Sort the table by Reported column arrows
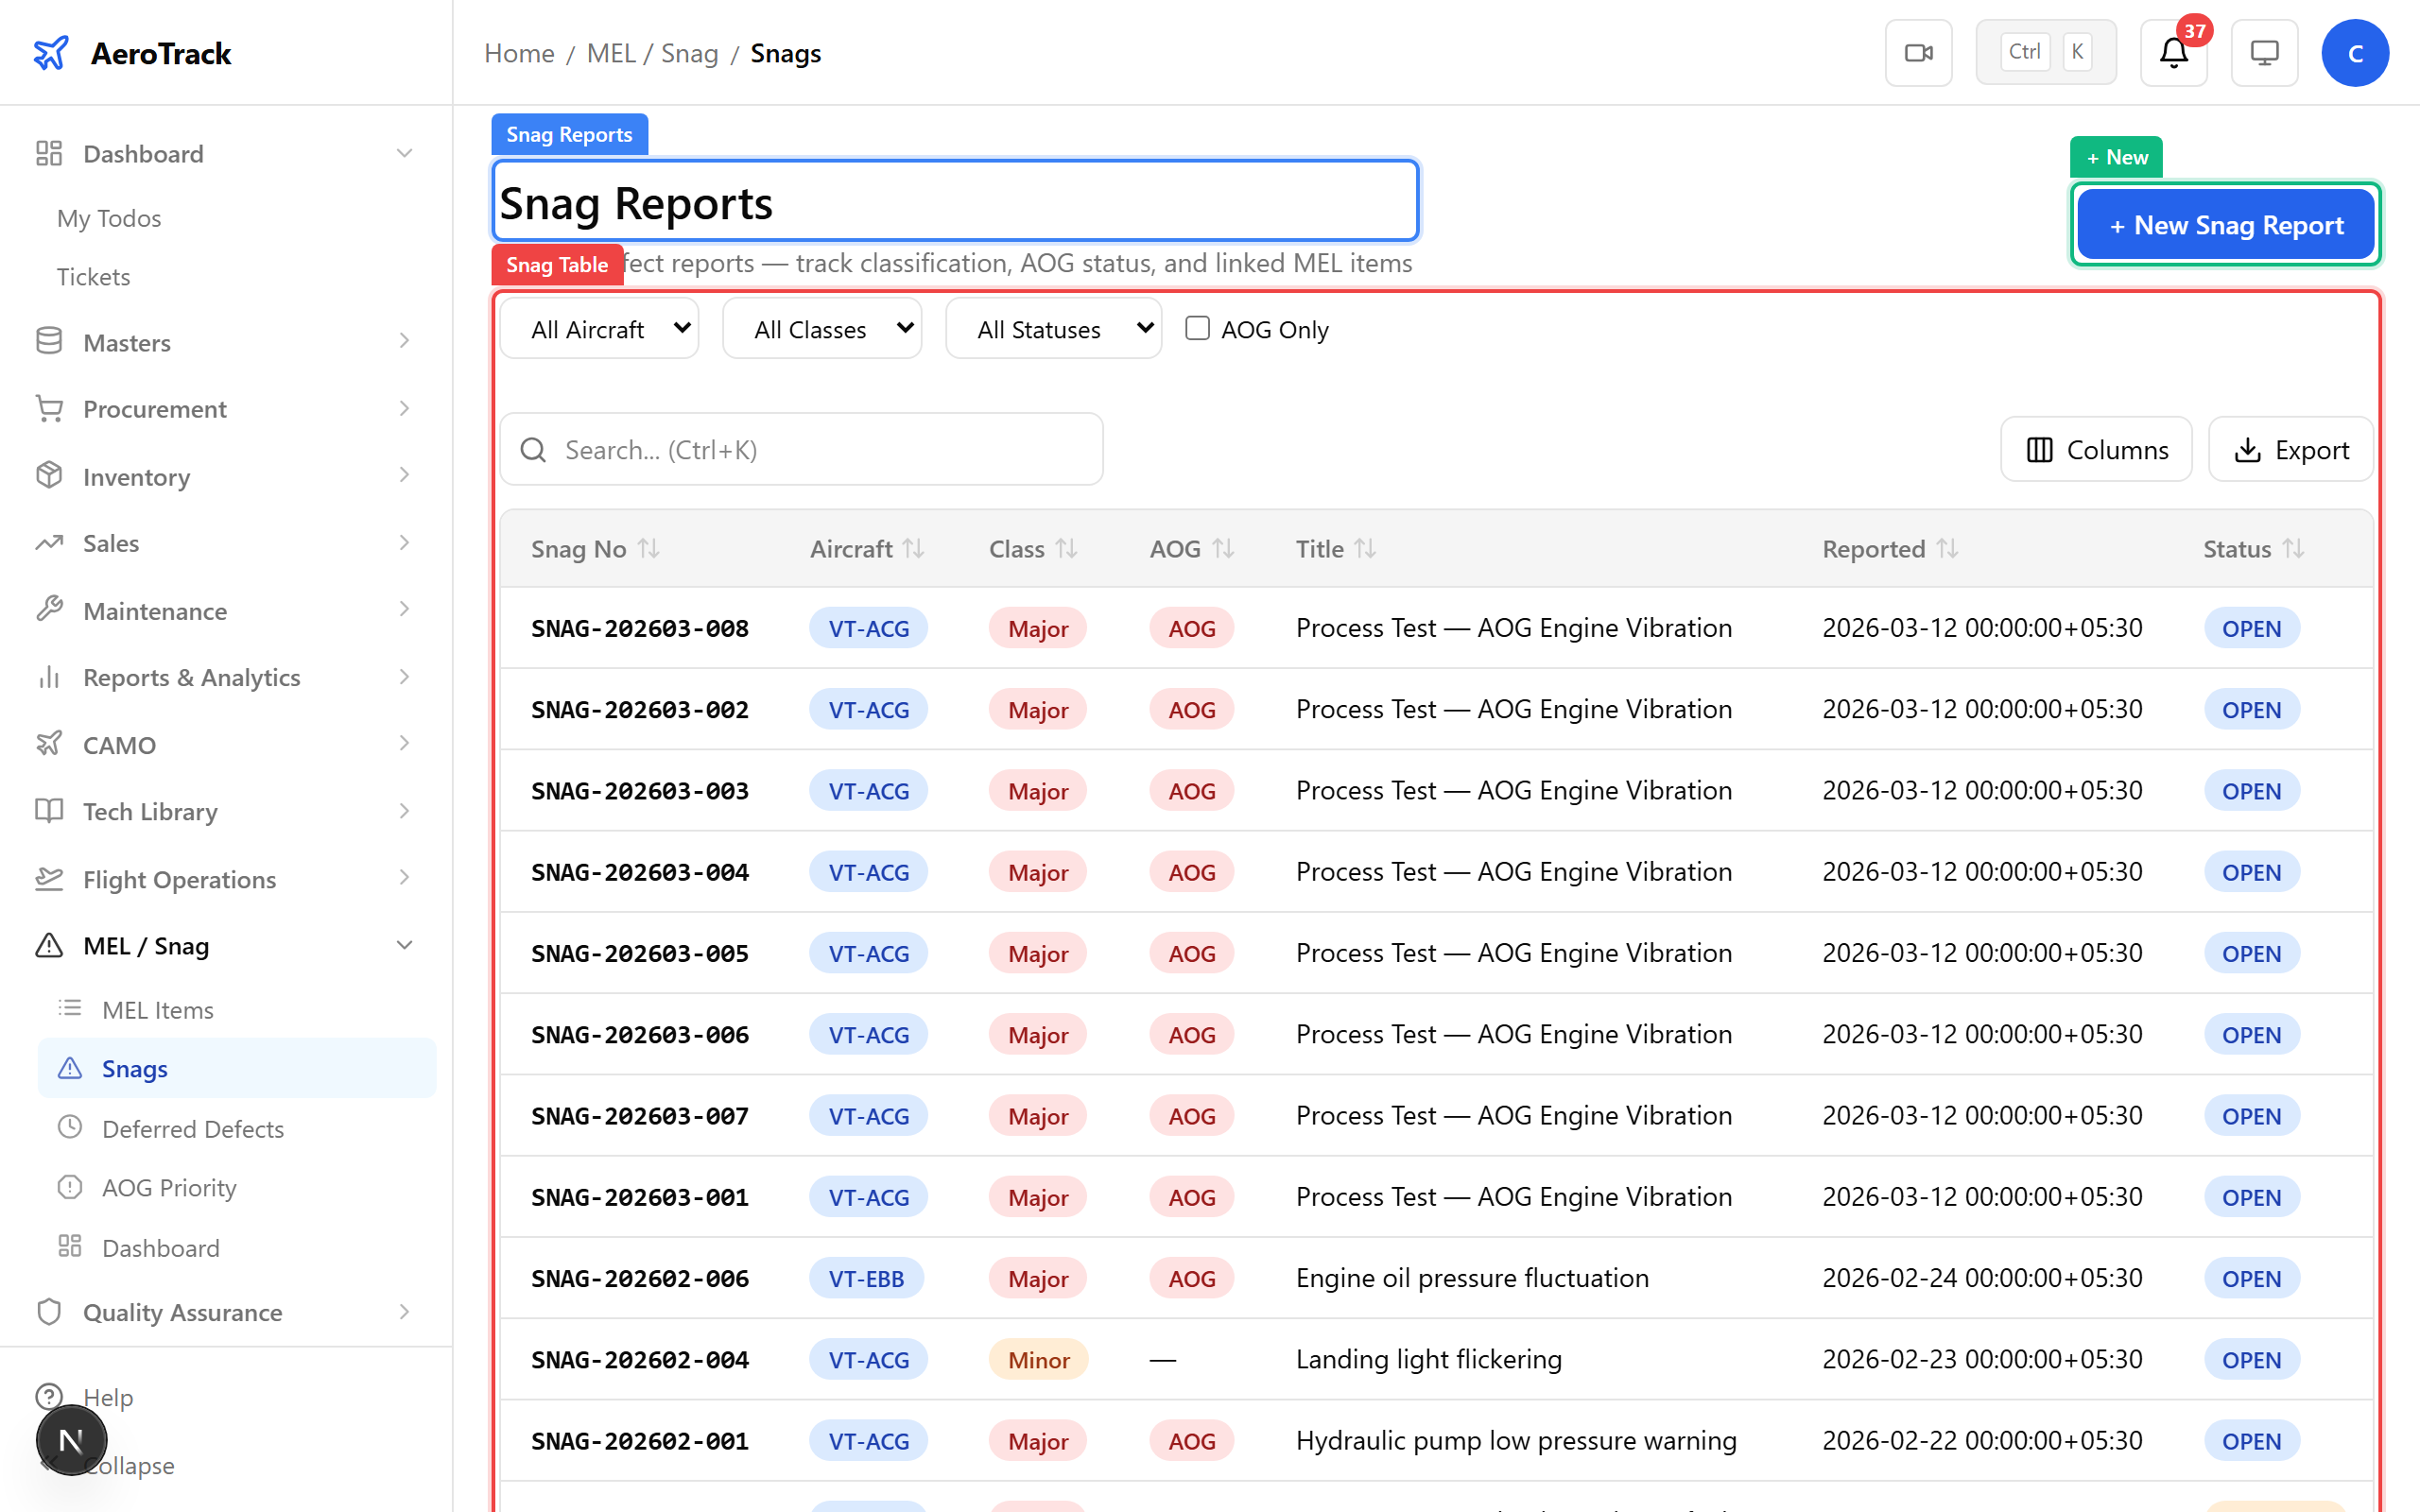 tap(1947, 548)
